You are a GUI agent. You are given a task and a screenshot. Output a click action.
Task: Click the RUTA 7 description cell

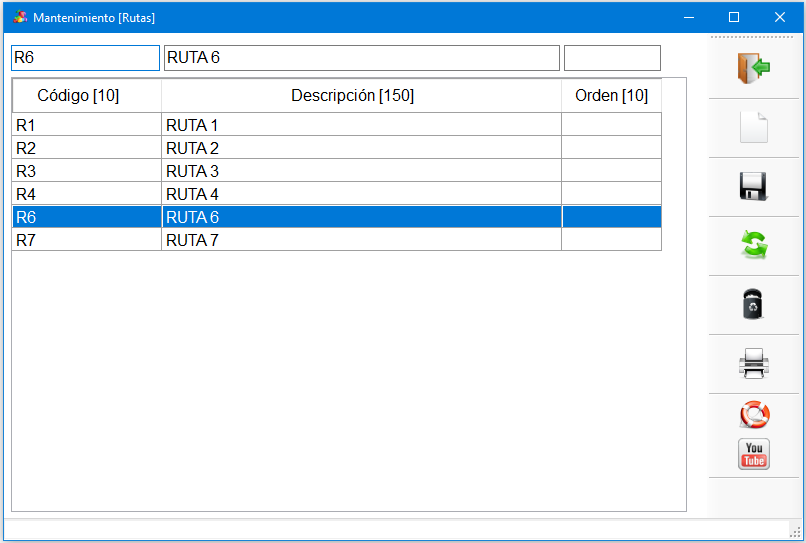pyautogui.click(x=361, y=240)
